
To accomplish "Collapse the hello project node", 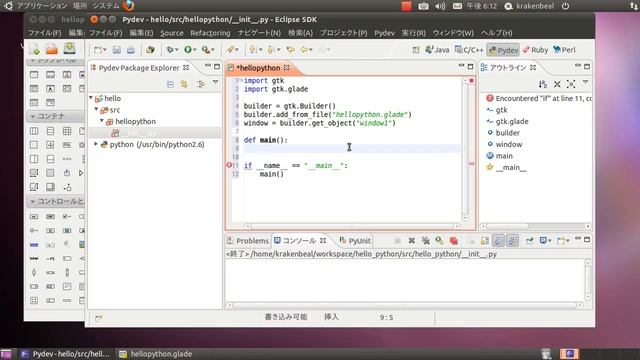I will pos(91,98).
